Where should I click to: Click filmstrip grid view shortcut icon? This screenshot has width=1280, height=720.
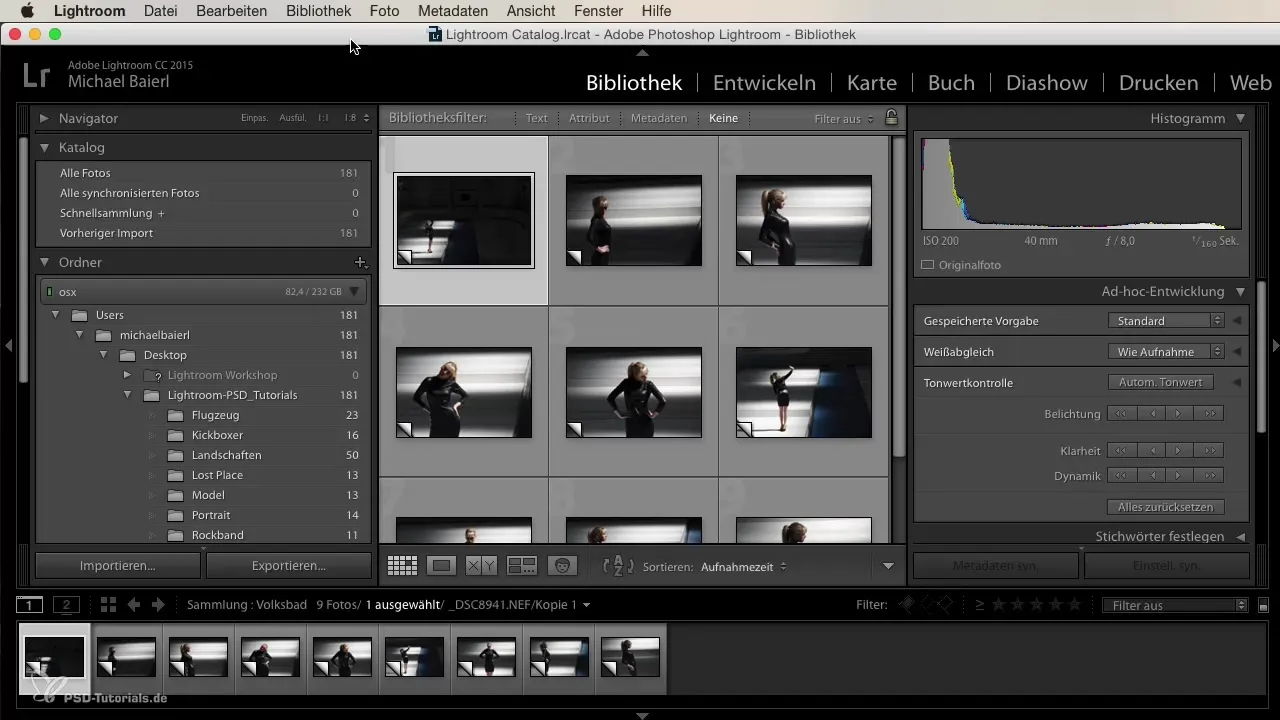[x=109, y=605]
